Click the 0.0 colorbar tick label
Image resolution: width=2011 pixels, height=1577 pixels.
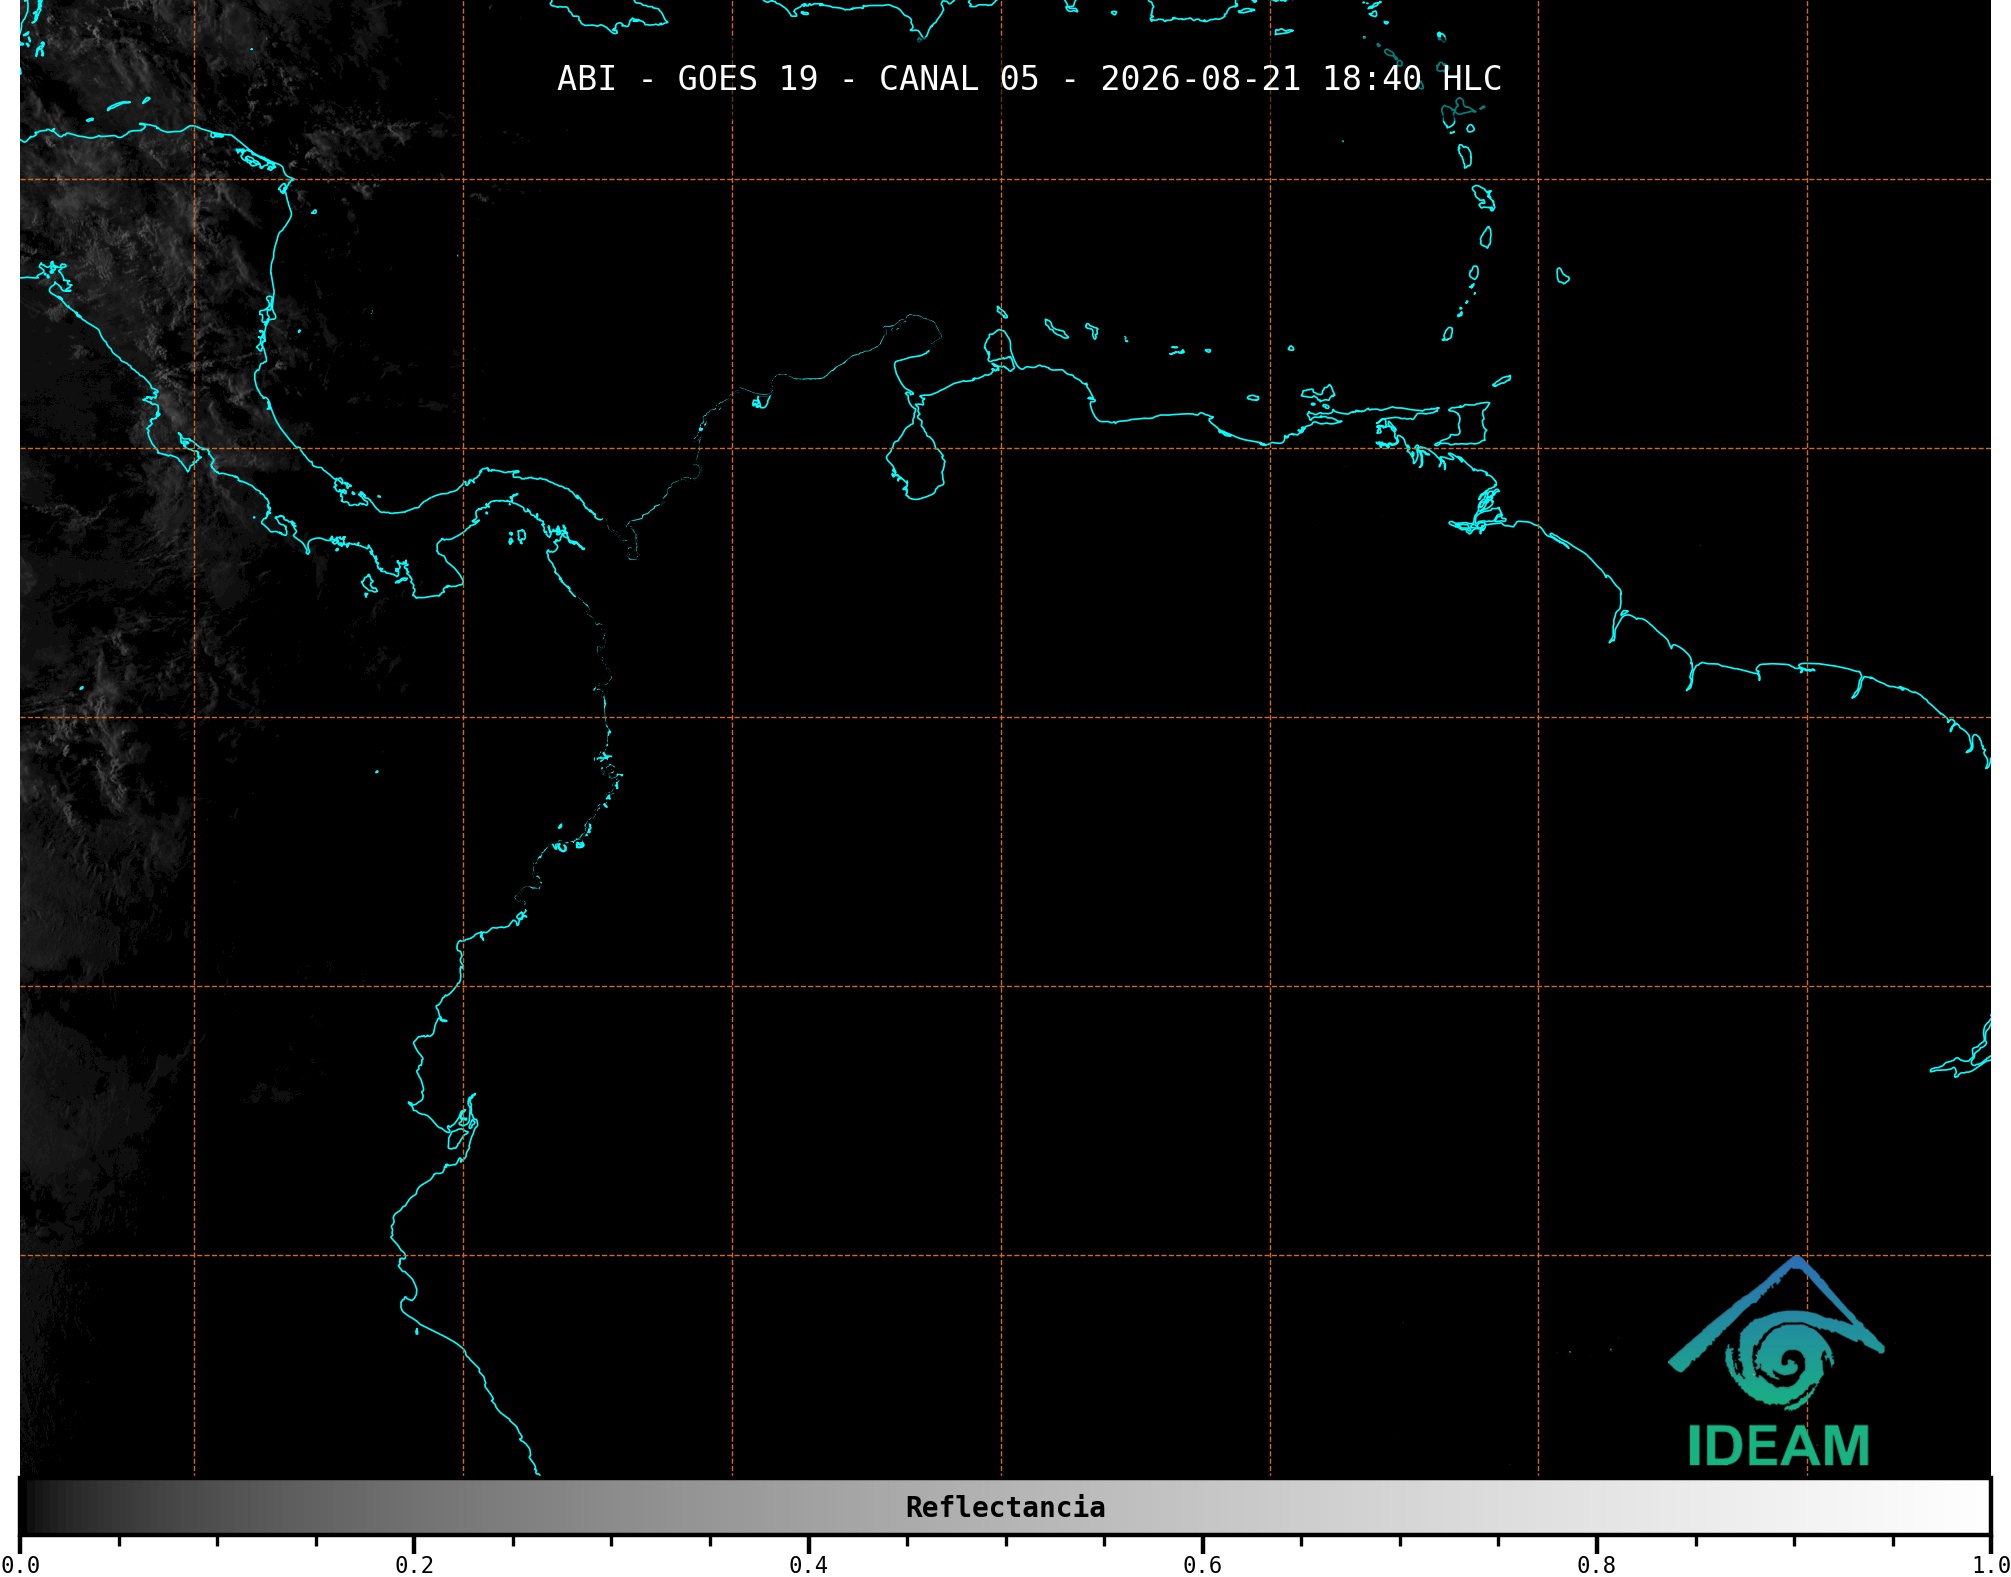pos(21,1565)
